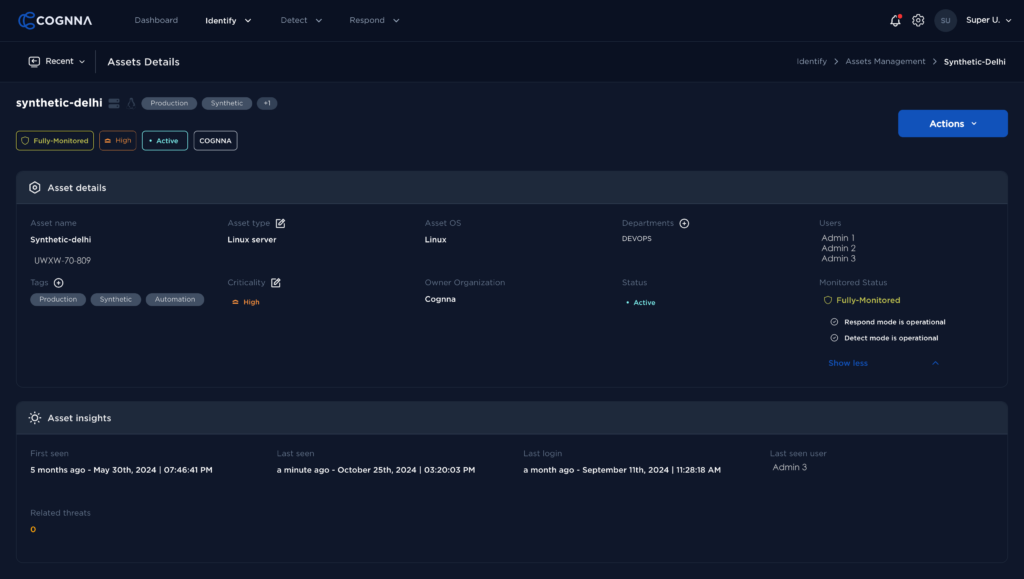
Task: Click Cognna owner organization value
Action: pos(440,299)
